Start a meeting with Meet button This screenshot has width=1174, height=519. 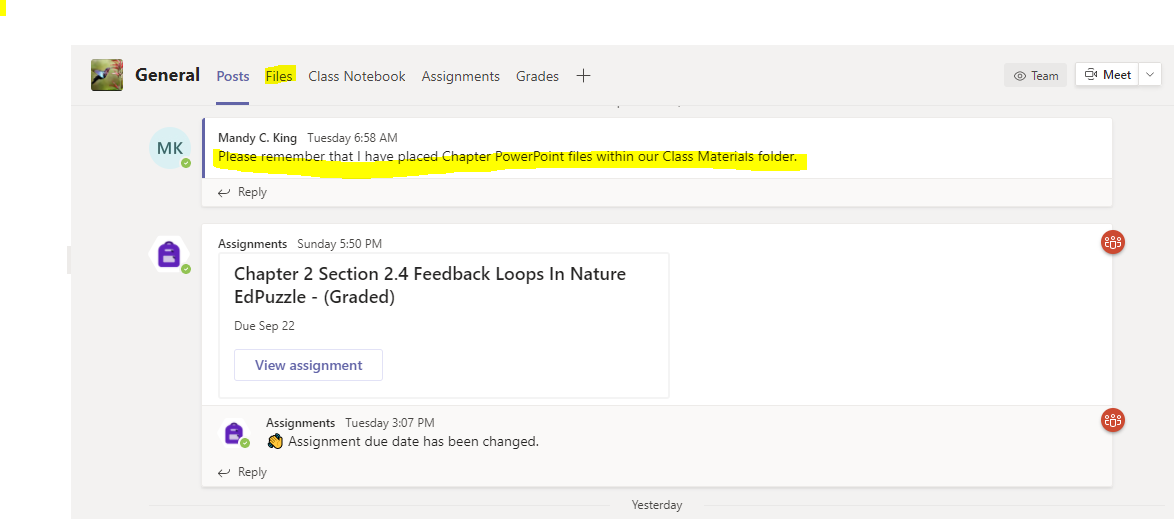[x=1107, y=74]
